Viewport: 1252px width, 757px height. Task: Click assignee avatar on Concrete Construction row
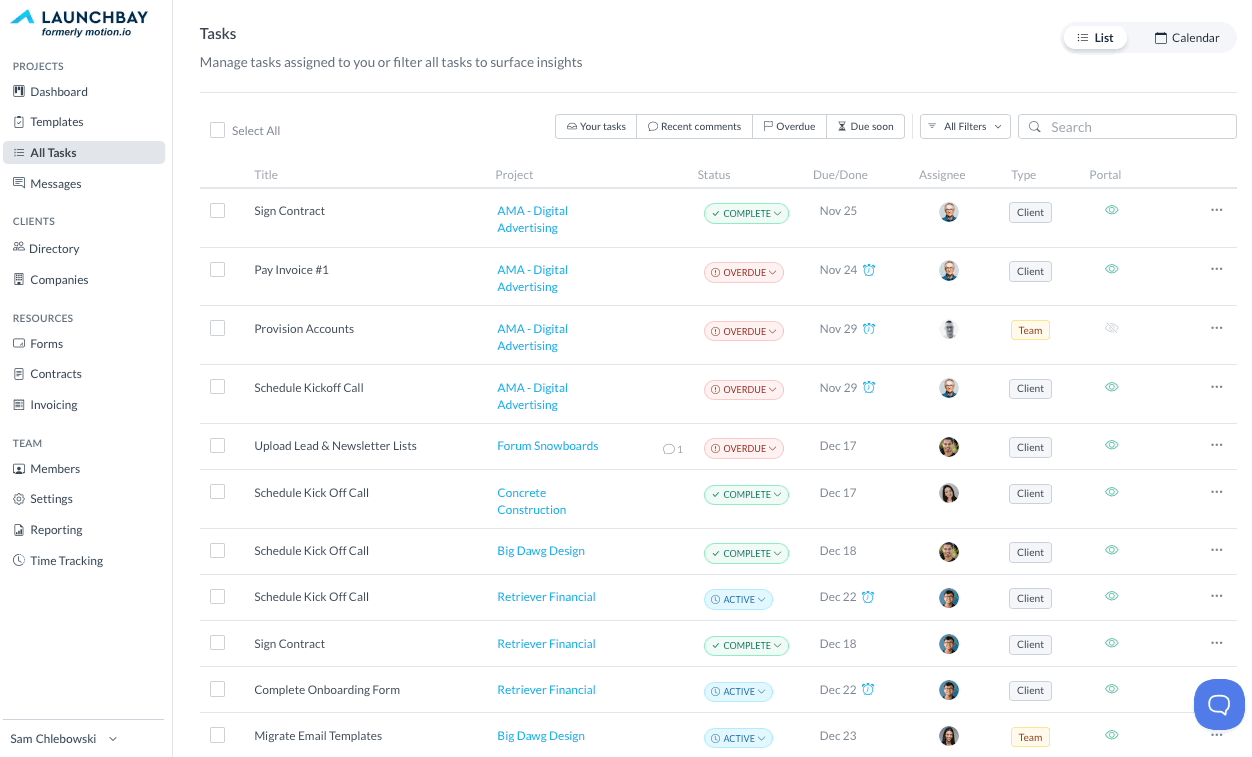click(x=949, y=493)
